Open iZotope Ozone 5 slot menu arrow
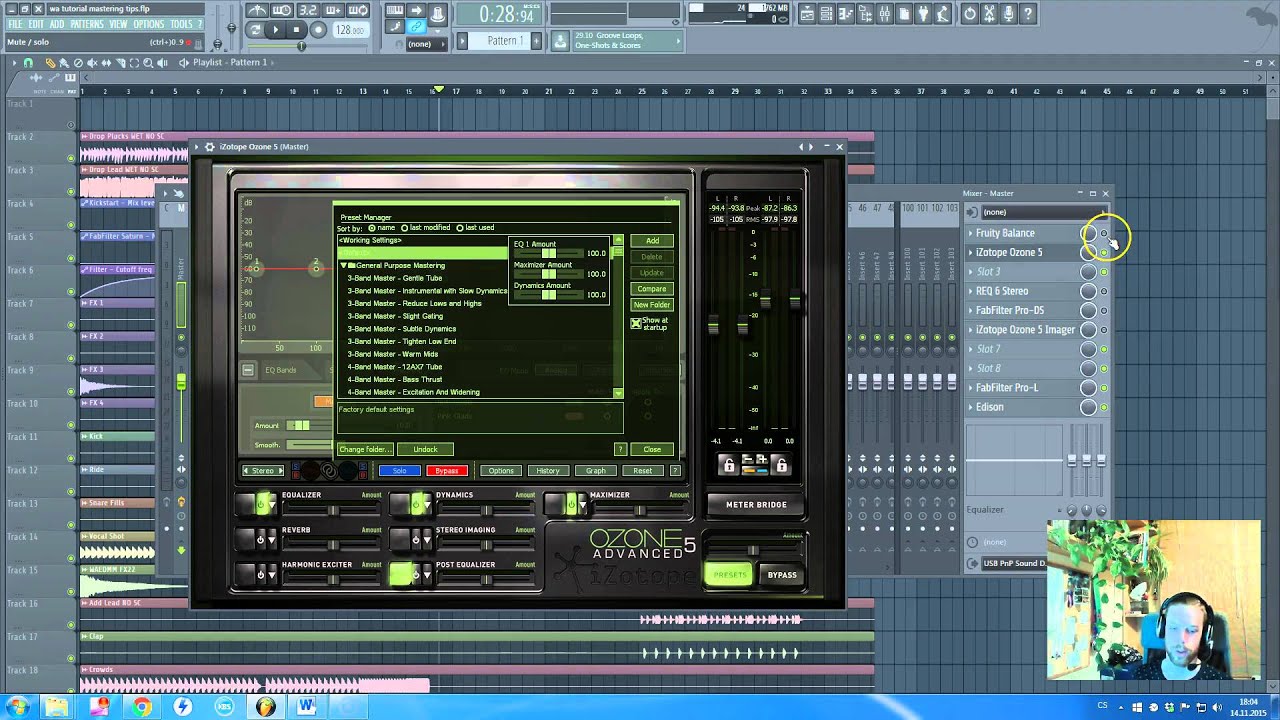The height and width of the screenshot is (720, 1280). 970,253
